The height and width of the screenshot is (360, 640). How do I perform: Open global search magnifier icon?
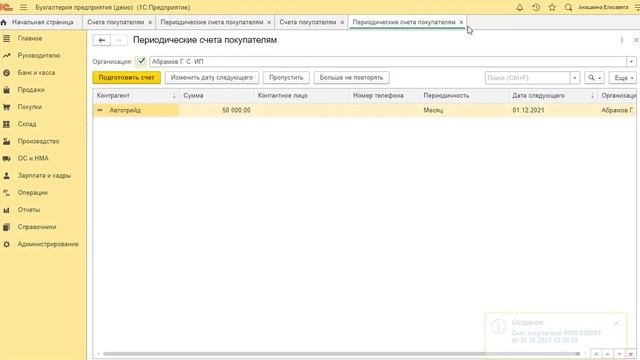[568, 7]
